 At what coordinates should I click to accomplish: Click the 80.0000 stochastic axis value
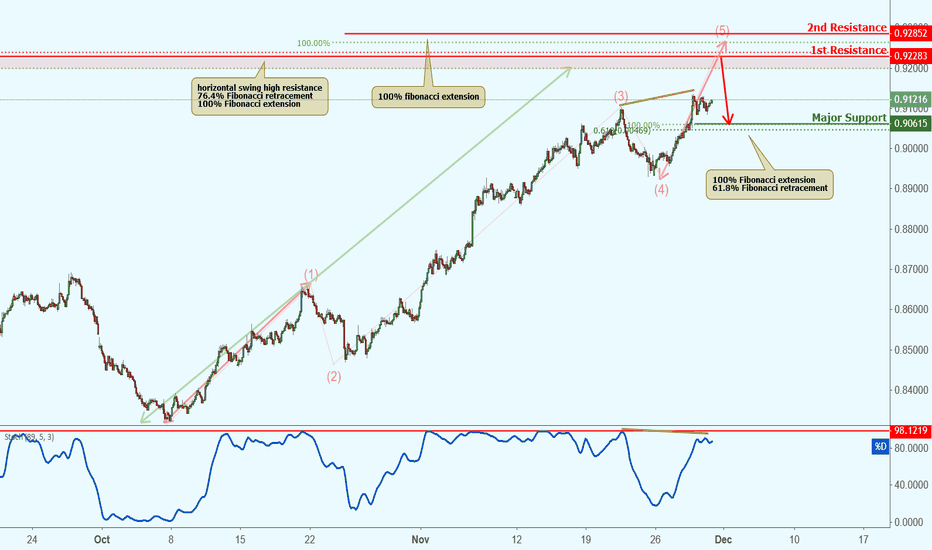[x=911, y=448]
